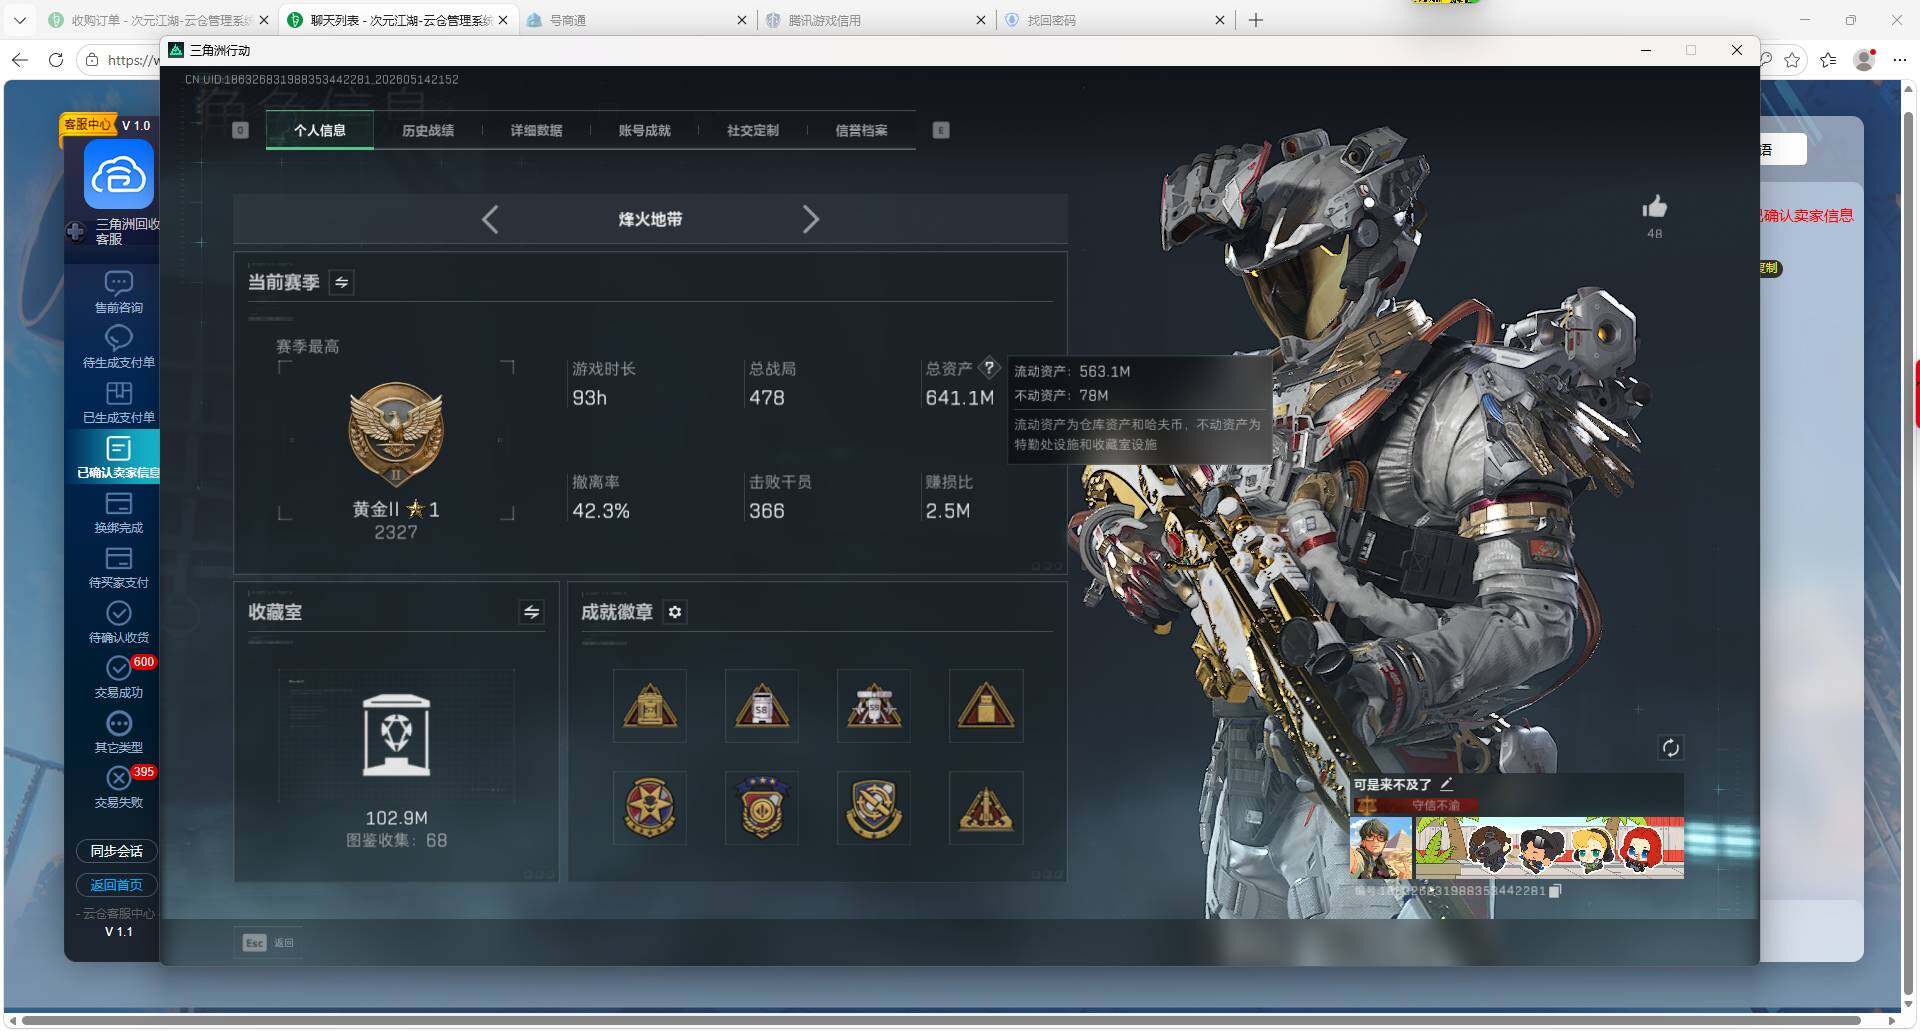Screen dimensions: 1920x1031
Task: Switch to next mode after 烽火地带
Action: [x=810, y=219]
